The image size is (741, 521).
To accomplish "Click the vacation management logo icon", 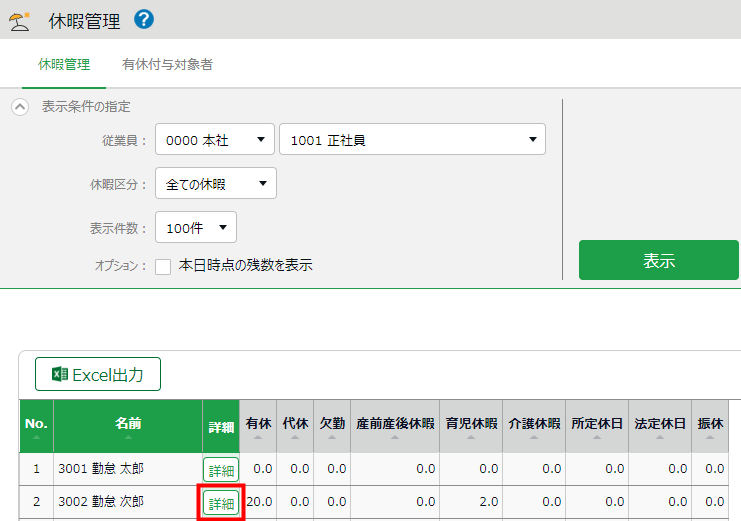I will 18,19.
